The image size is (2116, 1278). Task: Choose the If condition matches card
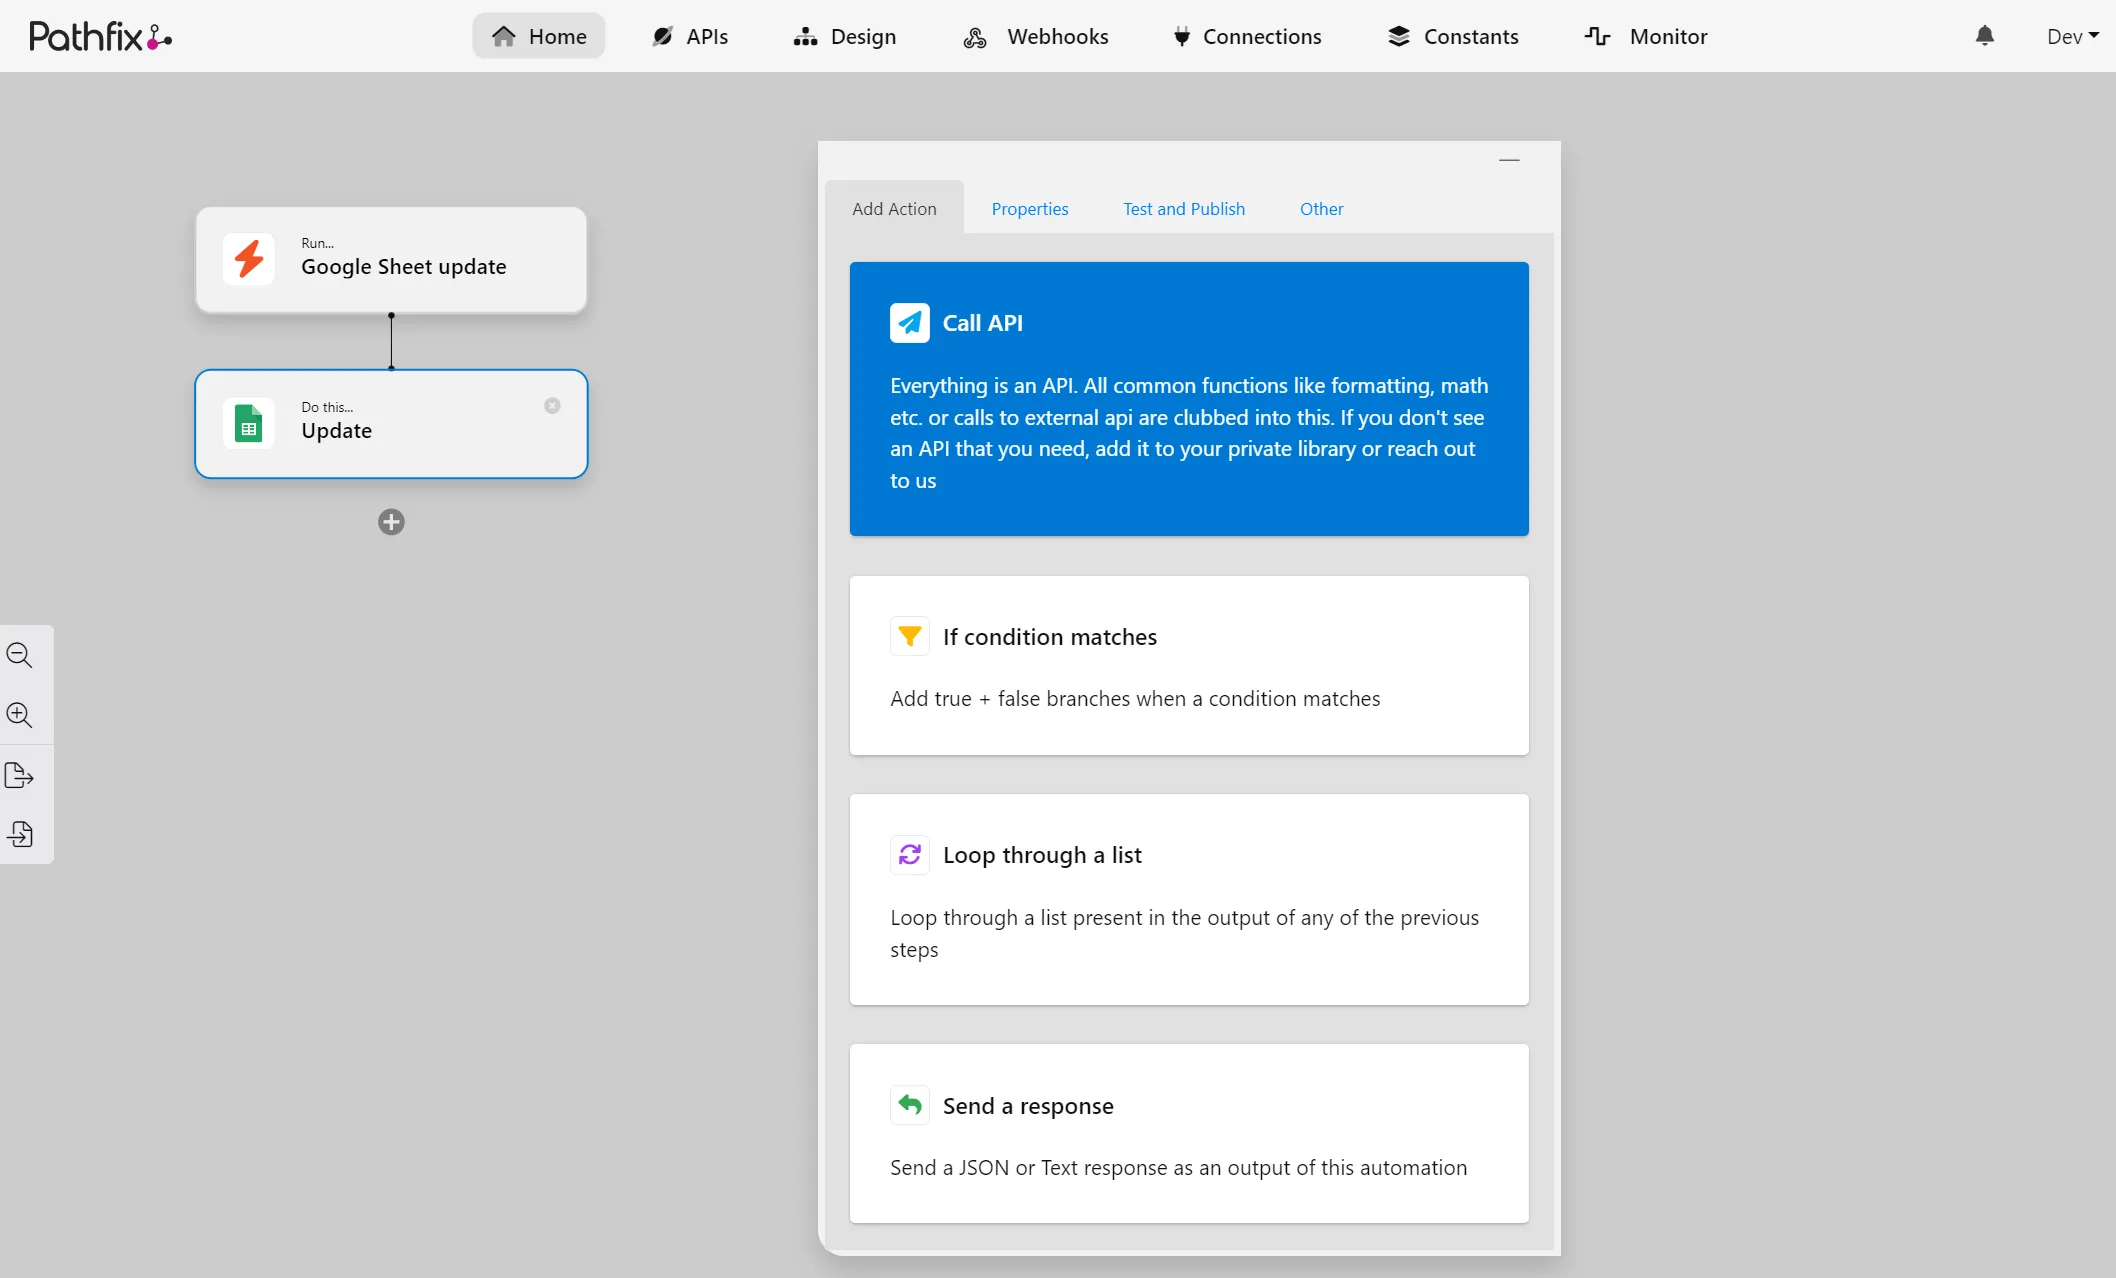1189,665
